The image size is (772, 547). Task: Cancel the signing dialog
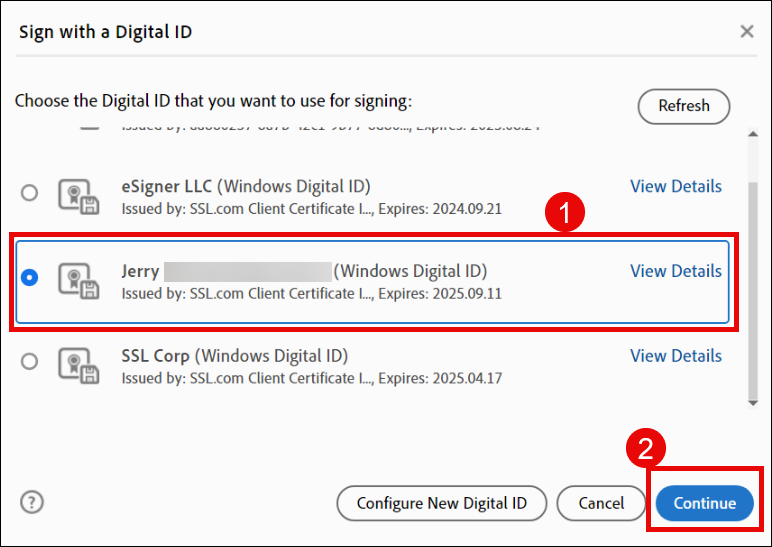click(x=601, y=503)
